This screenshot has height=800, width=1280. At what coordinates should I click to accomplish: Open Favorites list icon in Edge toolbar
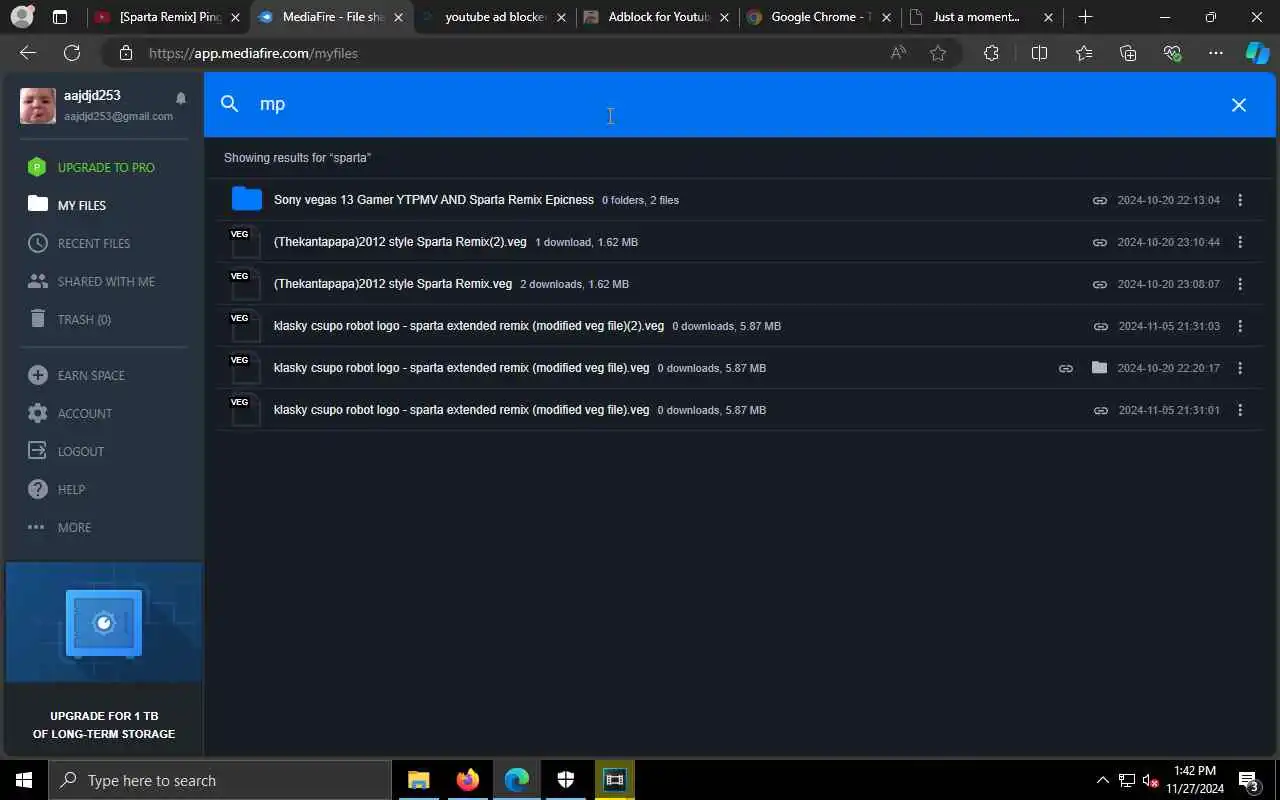tap(1084, 53)
